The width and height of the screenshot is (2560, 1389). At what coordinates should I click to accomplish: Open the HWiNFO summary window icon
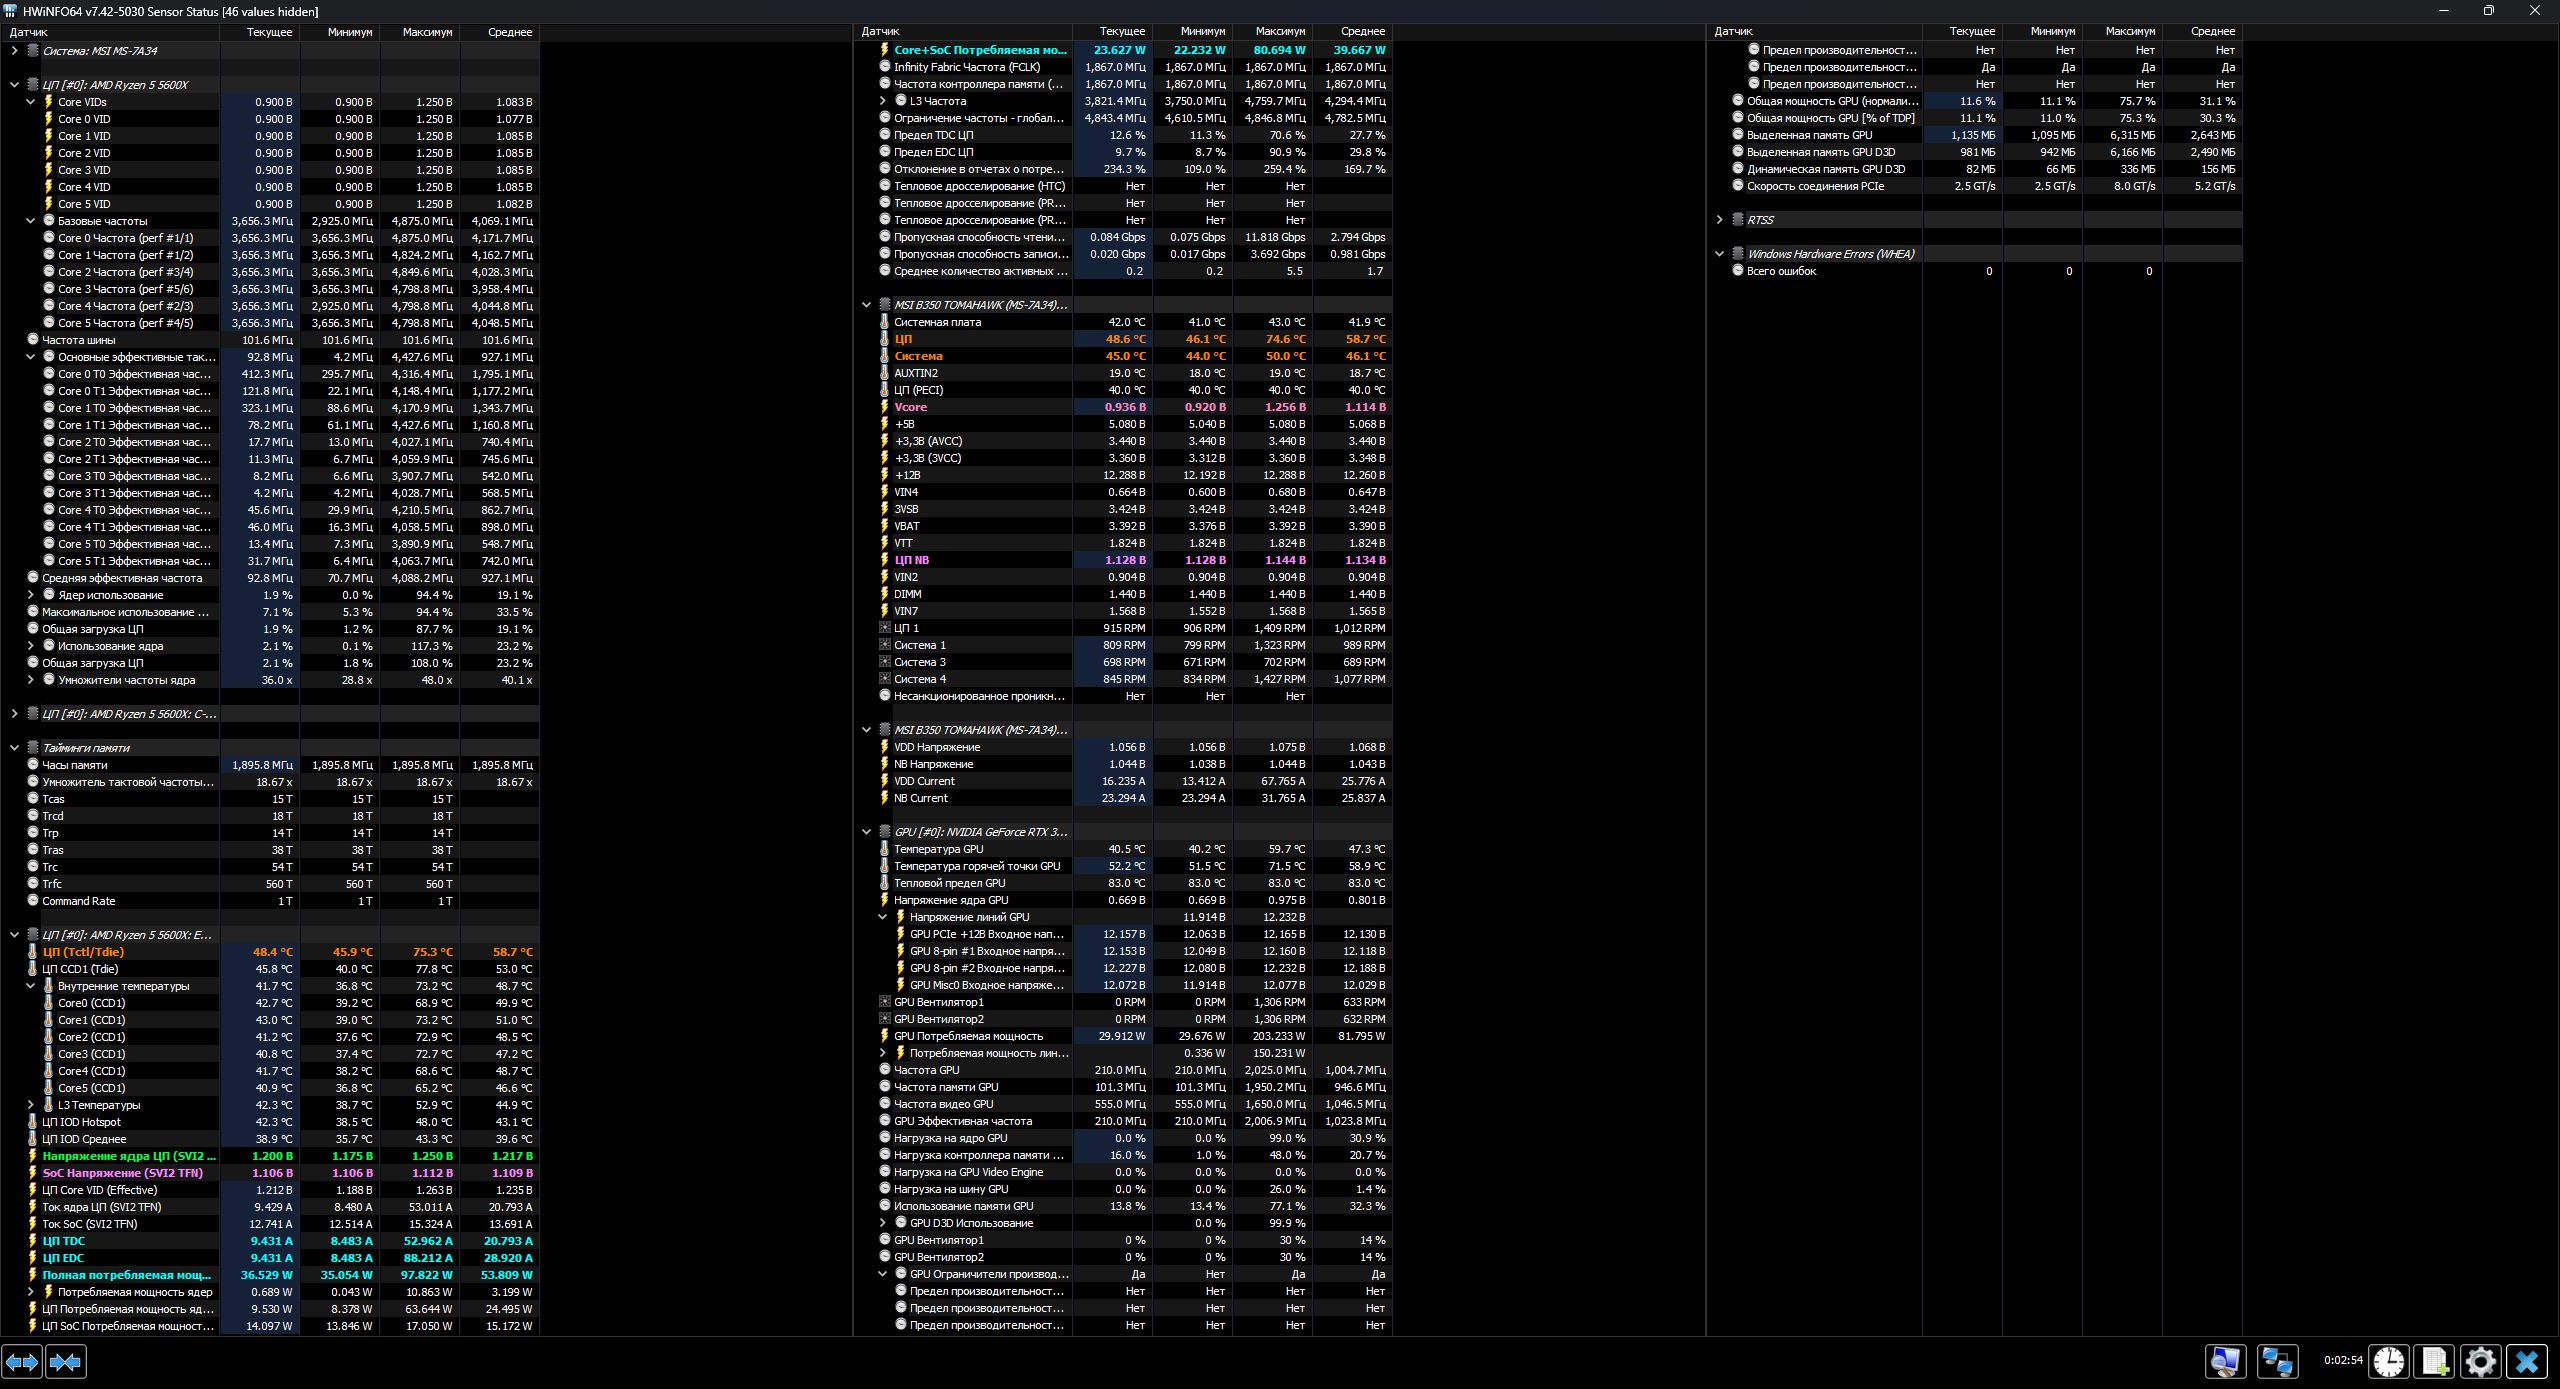point(2225,1361)
